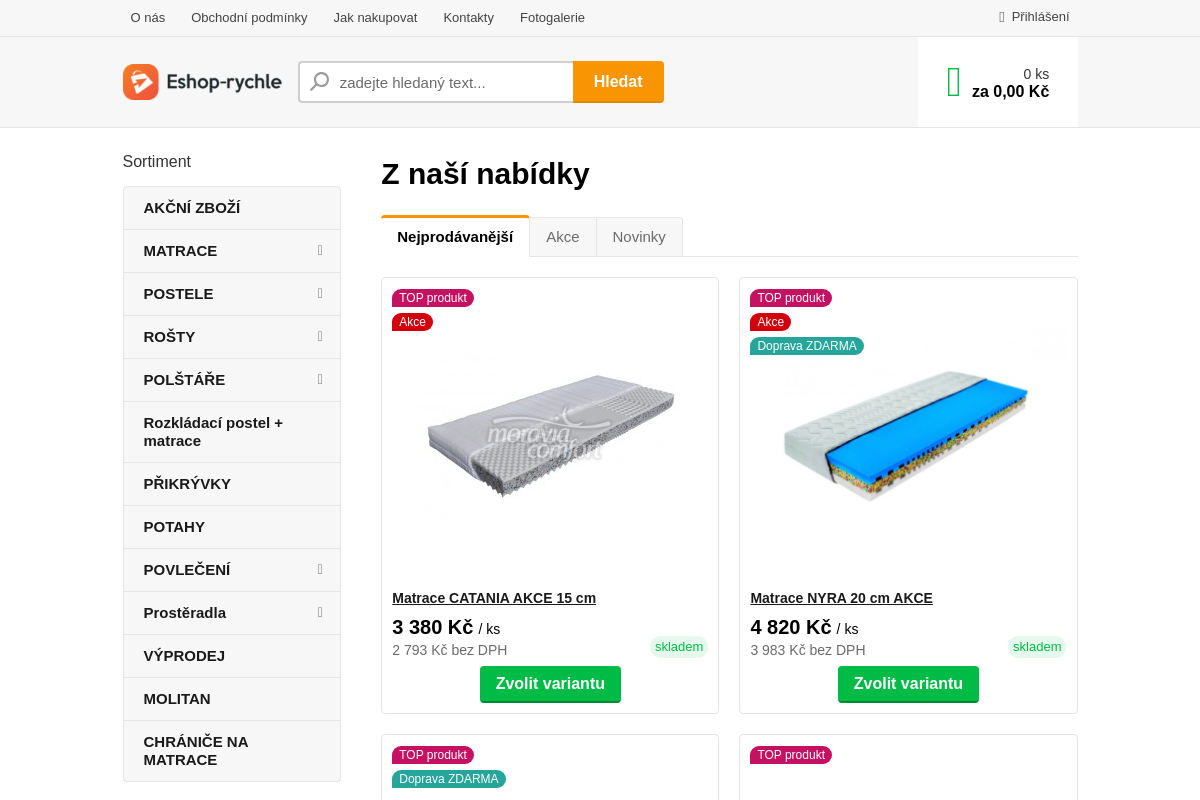
Task: Open the green shopping cart icon
Action: point(952,80)
